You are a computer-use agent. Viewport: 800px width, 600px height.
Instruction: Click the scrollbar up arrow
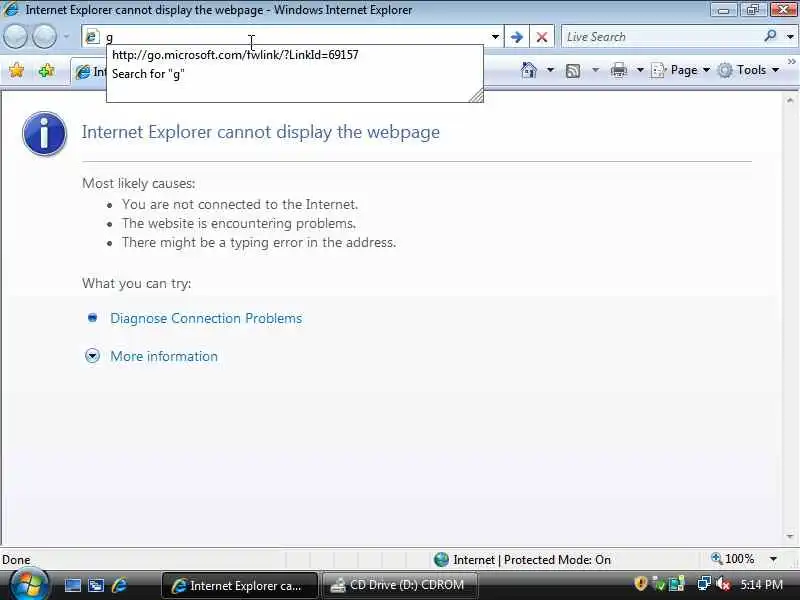[x=790, y=100]
